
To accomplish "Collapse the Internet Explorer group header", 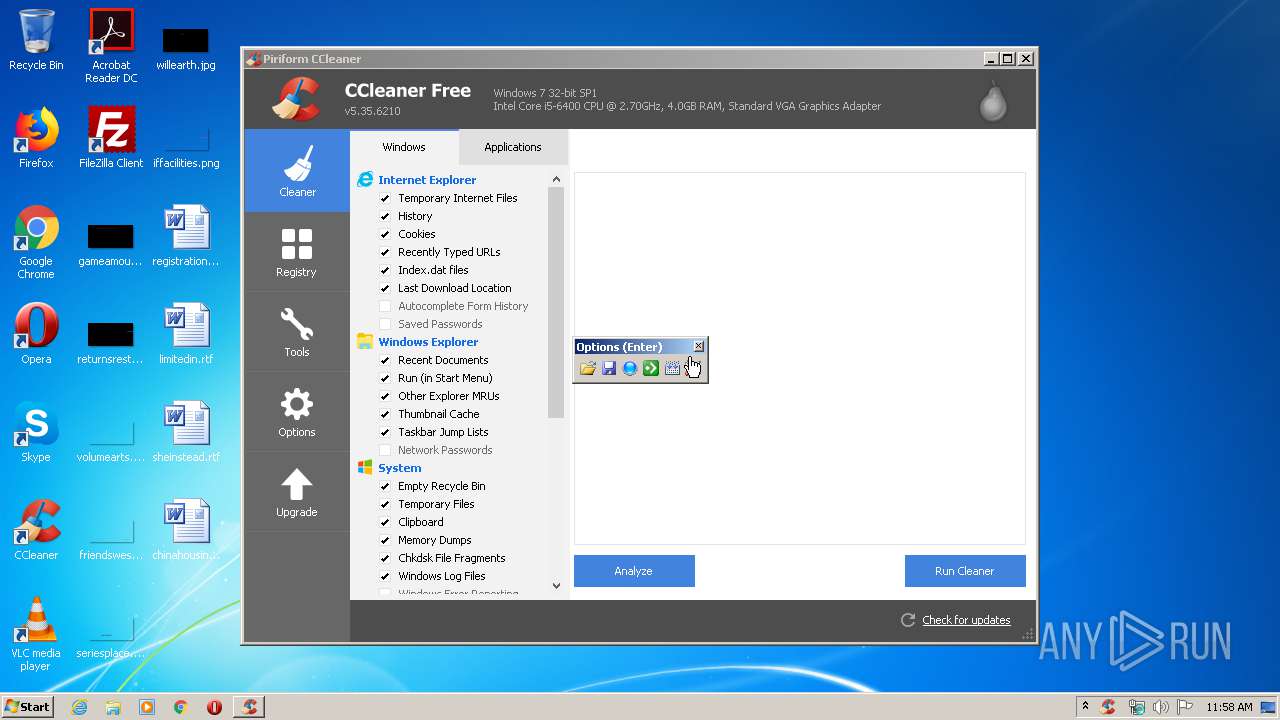I will (427, 180).
